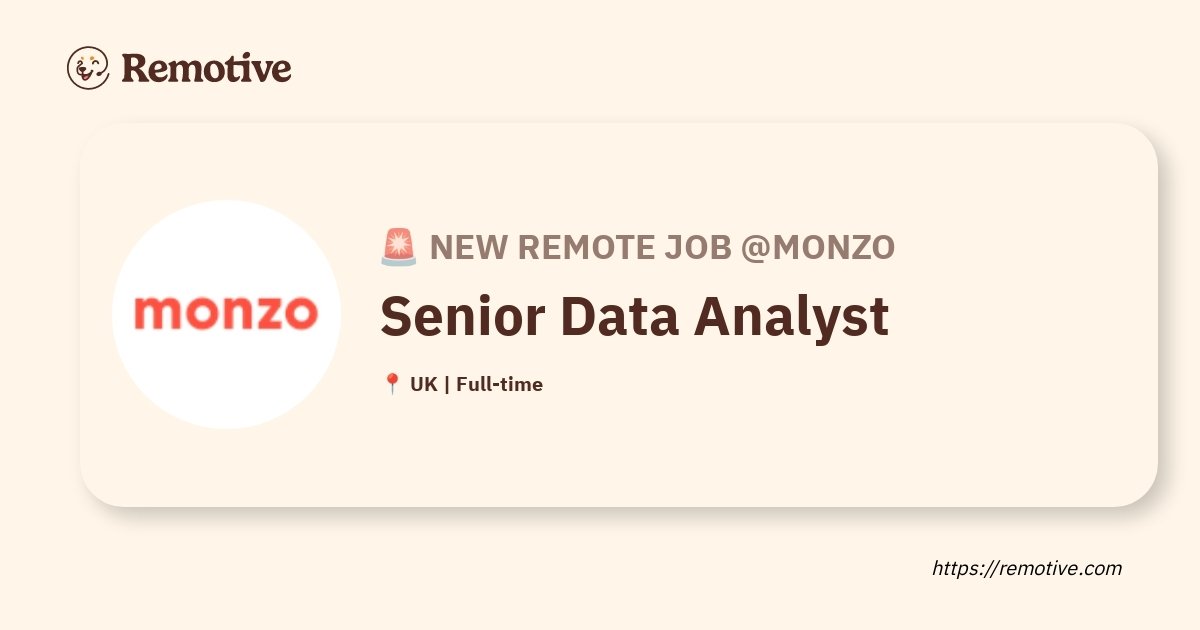The width and height of the screenshot is (1200, 630).
Task: Click the @MONZO mention in the header
Action: tap(817, 247)
